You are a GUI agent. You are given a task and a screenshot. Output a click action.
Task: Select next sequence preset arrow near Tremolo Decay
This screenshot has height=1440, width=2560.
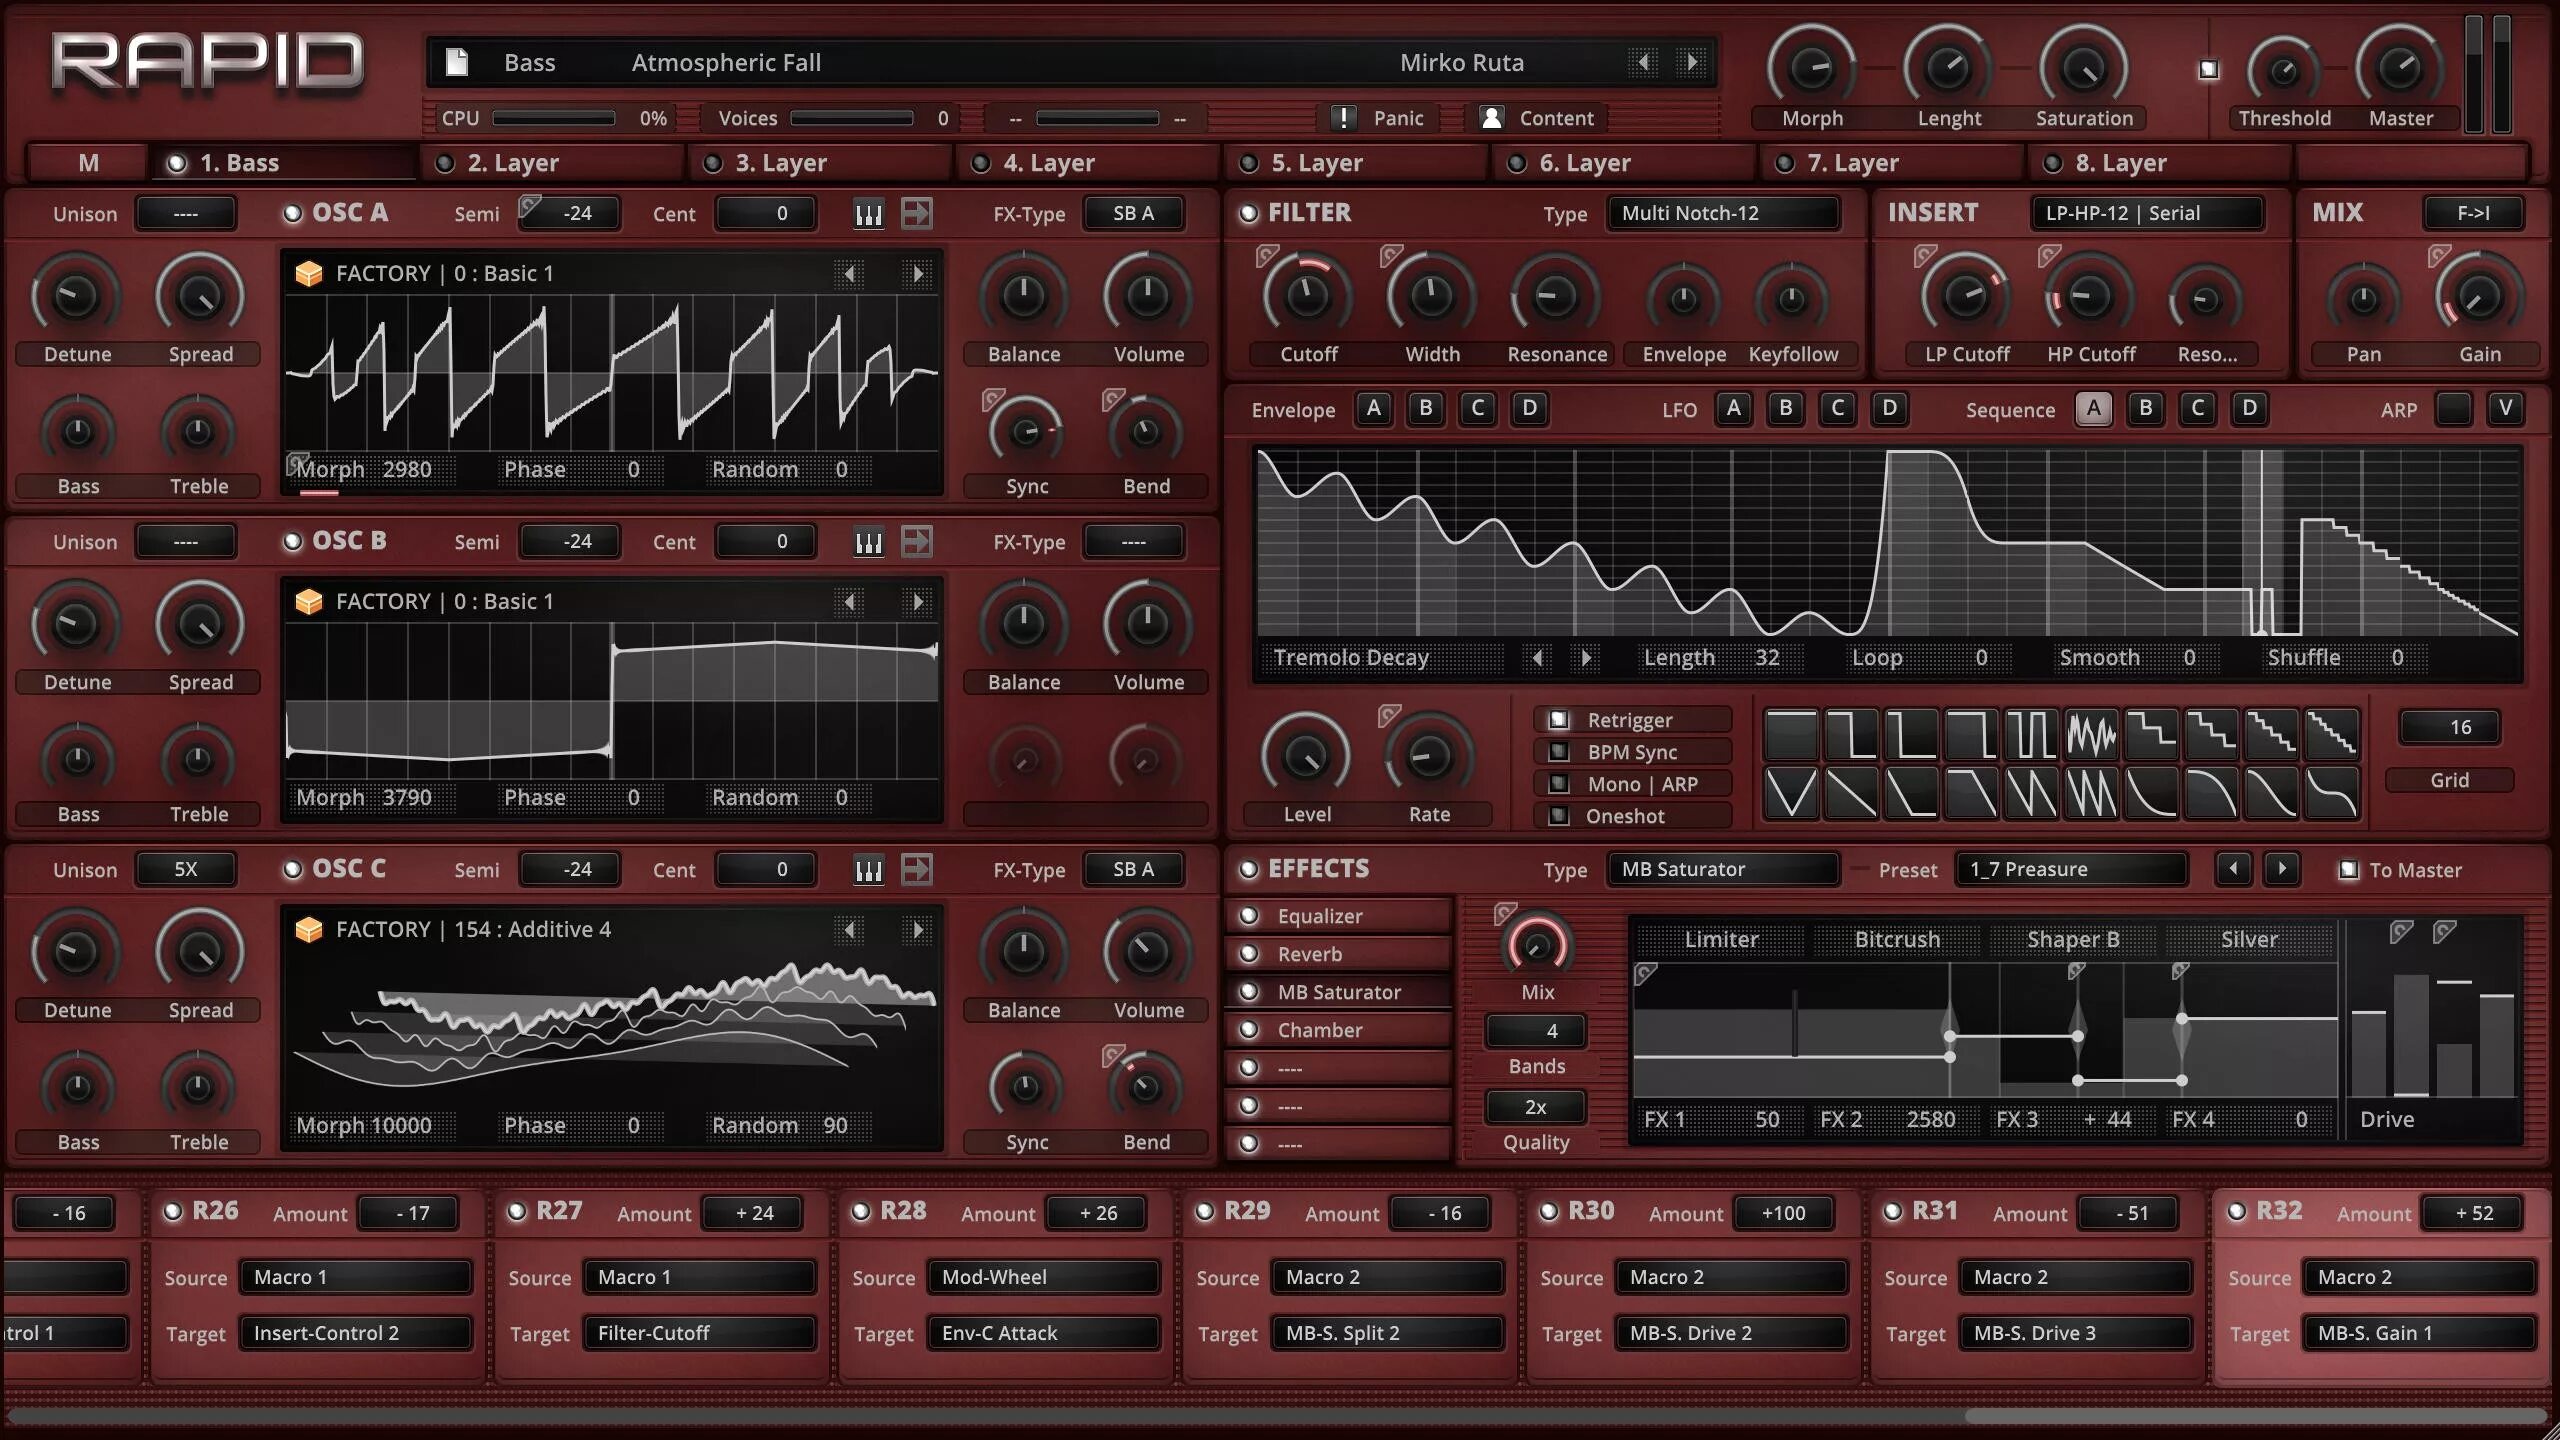click(1585, 657)
